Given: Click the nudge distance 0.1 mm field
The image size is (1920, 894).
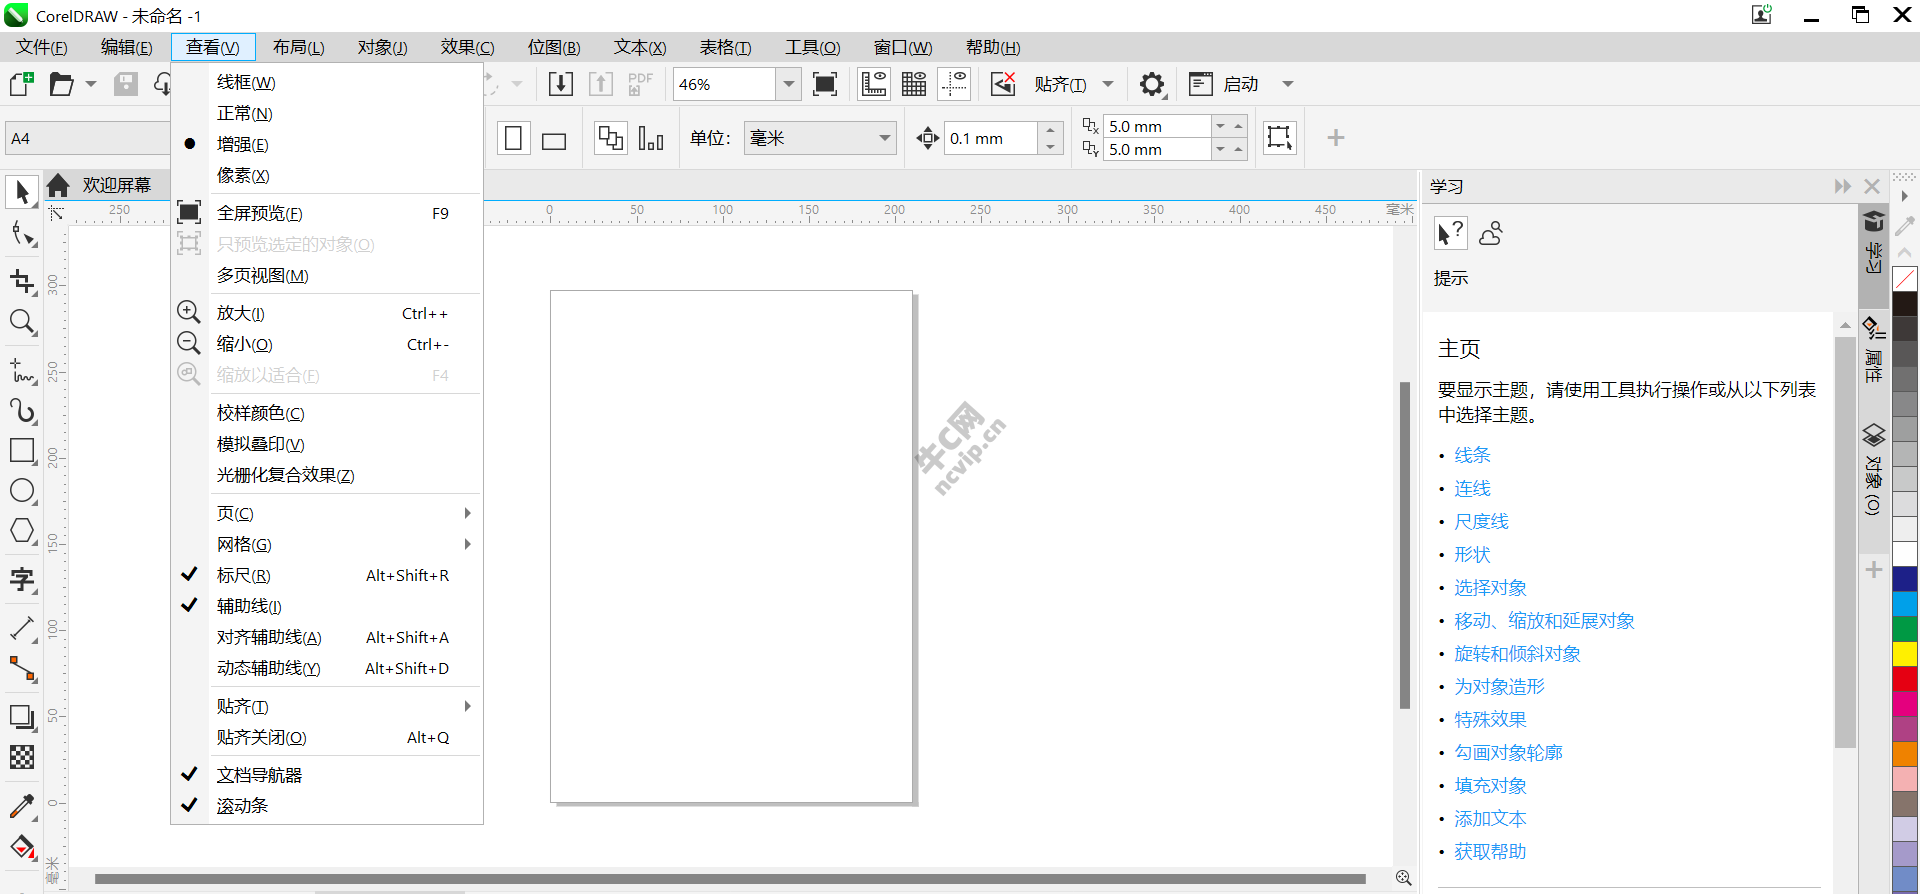Looking at the screenshot, I should pyautogui.click(x=990, y=138).
